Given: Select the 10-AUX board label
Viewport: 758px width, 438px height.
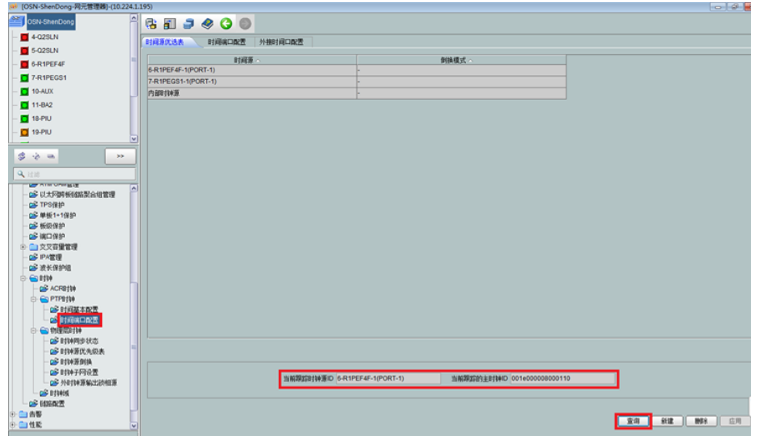Looking at the screenshot, I should coord(43,91).
